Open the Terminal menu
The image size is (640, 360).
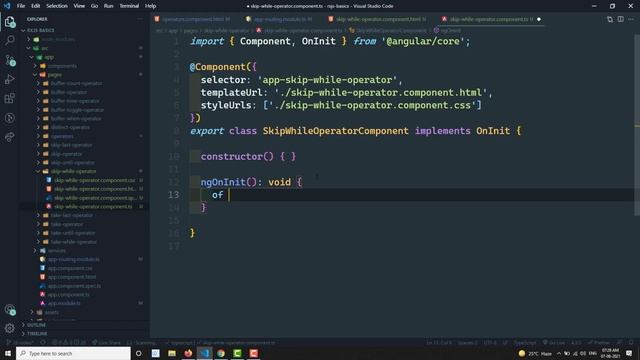pos(129,6)
